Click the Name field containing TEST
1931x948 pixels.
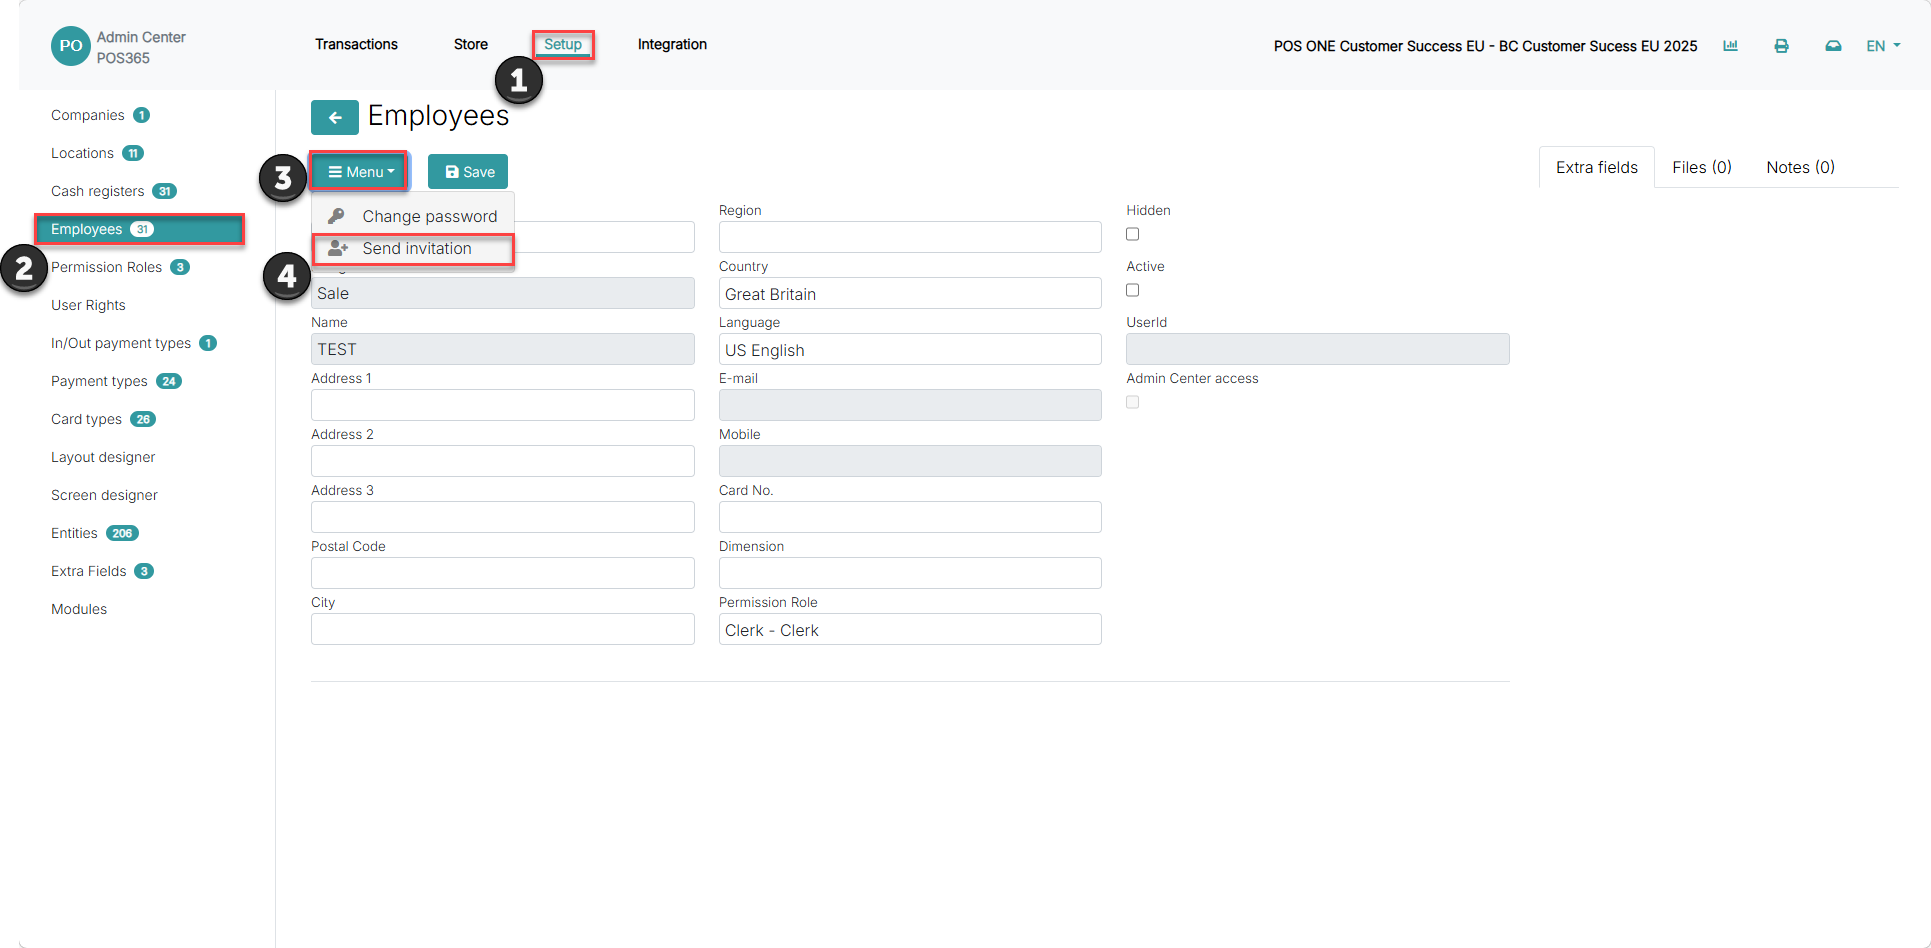[503, 349]
